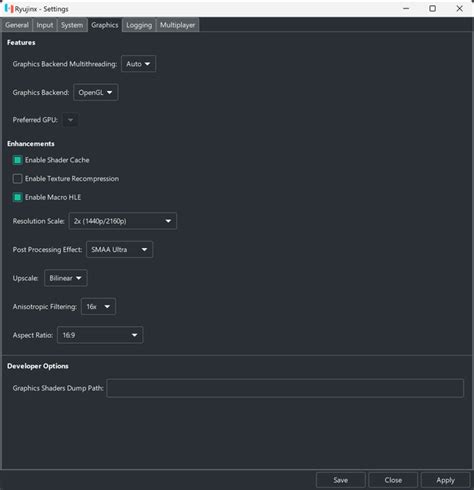474x490 pixels.
Task: Click the Enable Macro HLE label
Action: (x=53, y=197)
